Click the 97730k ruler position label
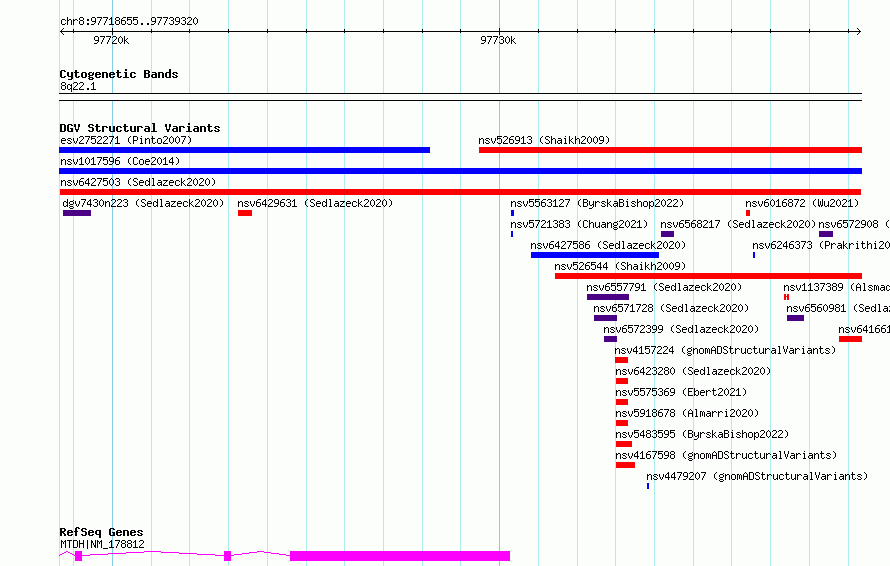Screen dimensions: 890x566 click(498, 40)
